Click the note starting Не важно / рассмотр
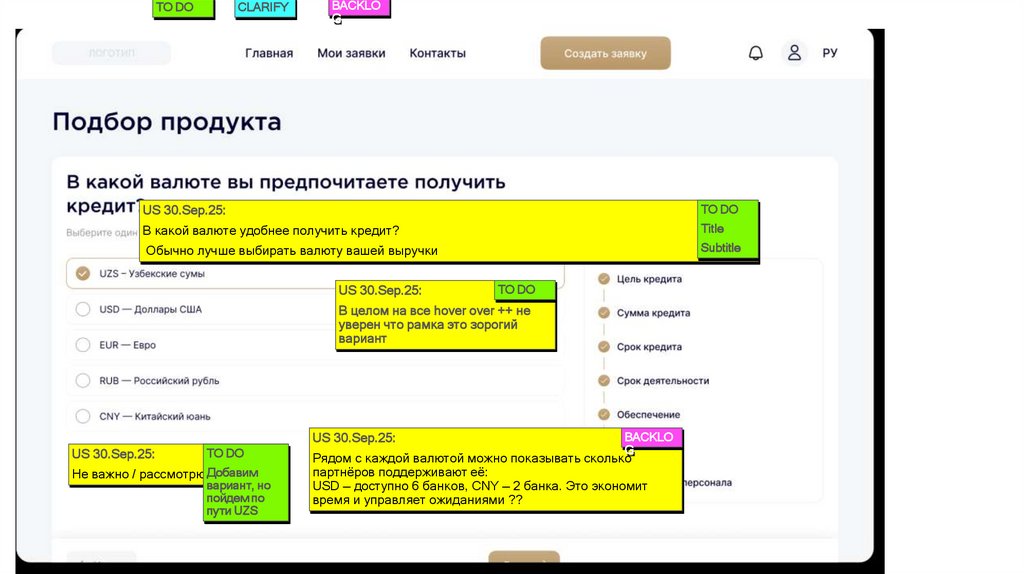The image size is (1024, 574). coord(136,464)
